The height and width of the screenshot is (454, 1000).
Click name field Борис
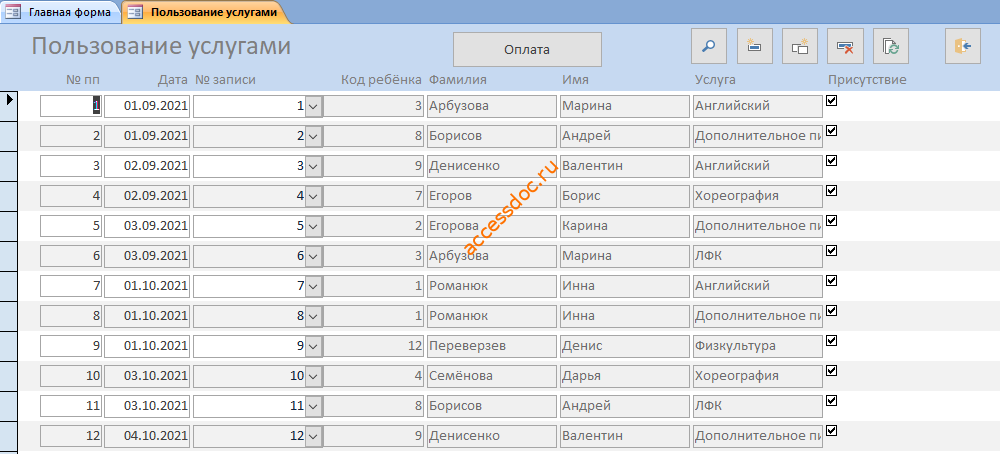[x=625, y=196]
